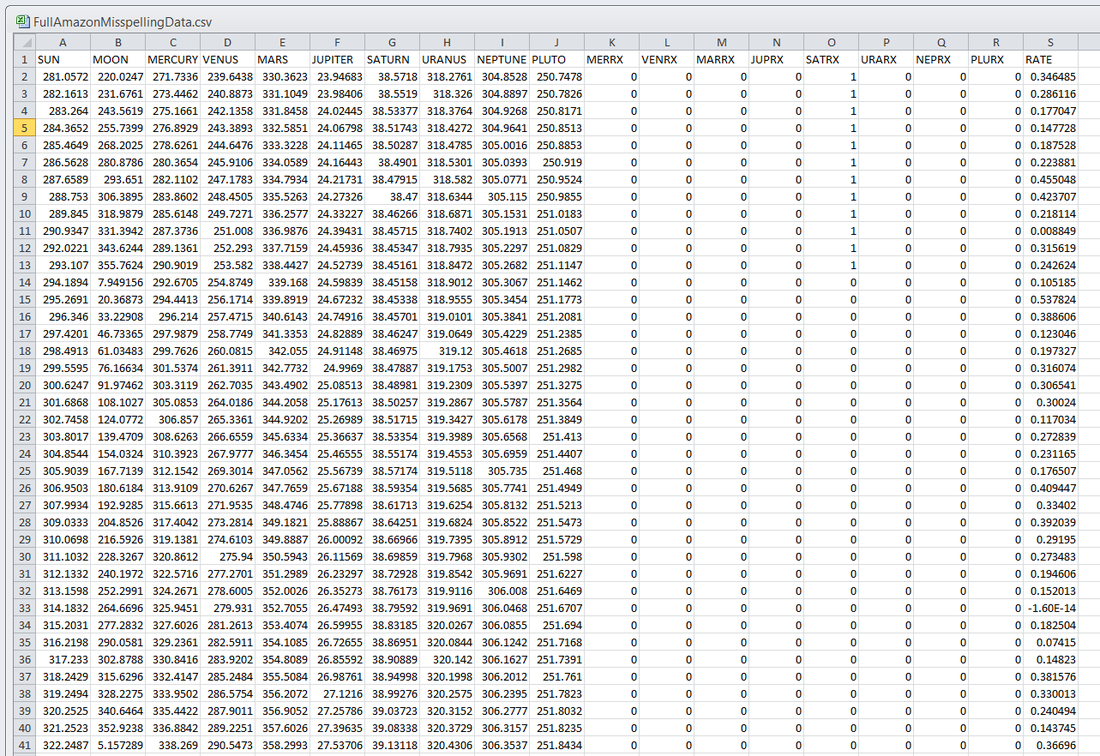Click the JUPRX header cell
Viewport: 1100px width, 756px height.
tap(776, 60)
